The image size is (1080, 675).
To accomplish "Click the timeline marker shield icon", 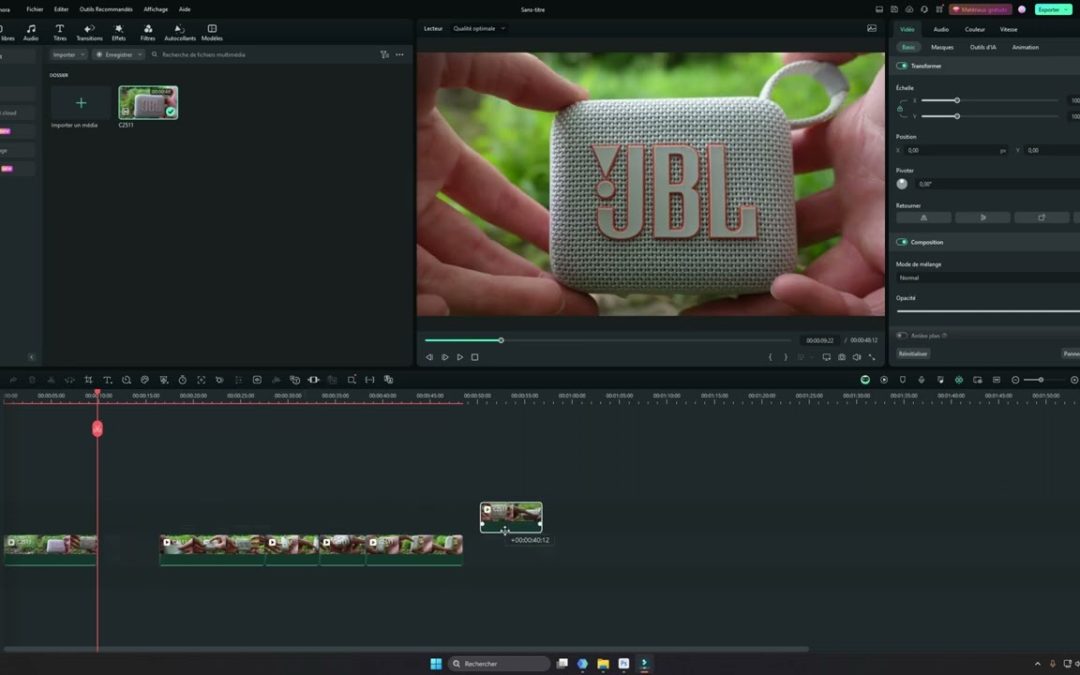I will (902, 380).
